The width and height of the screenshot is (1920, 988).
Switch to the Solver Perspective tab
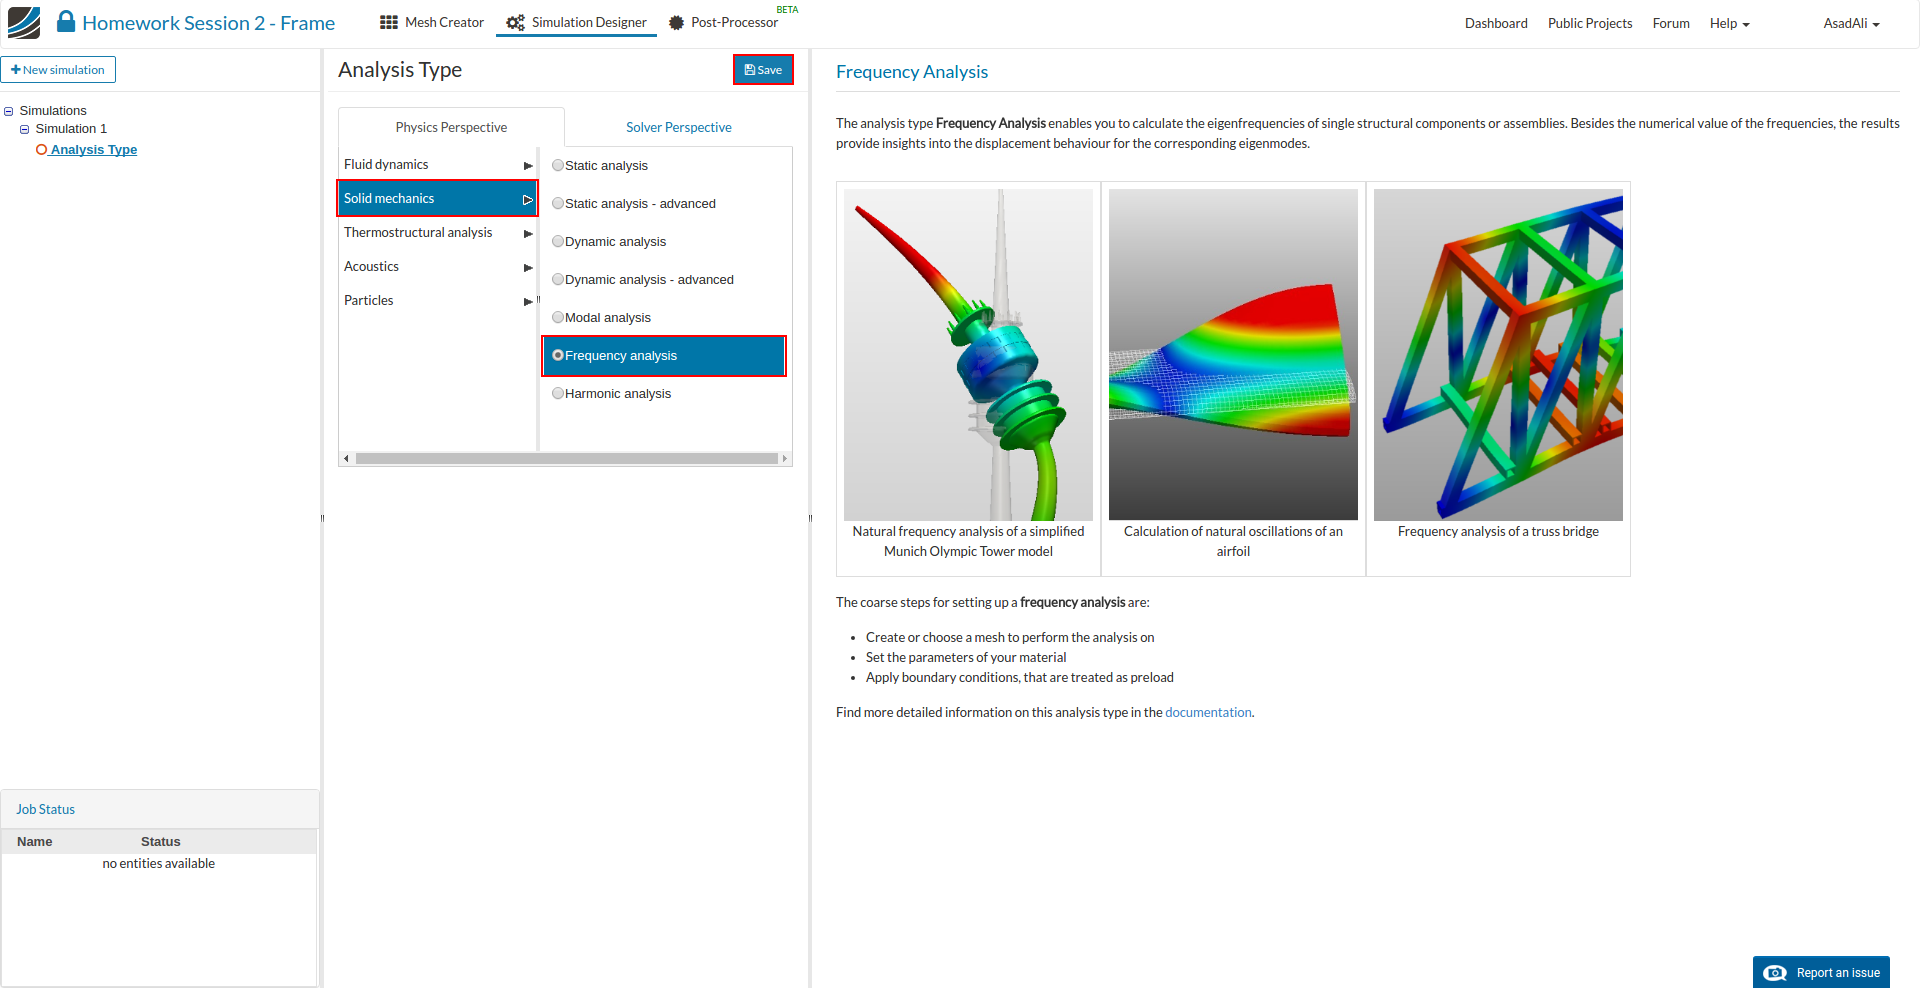click(x=678, y=126)
